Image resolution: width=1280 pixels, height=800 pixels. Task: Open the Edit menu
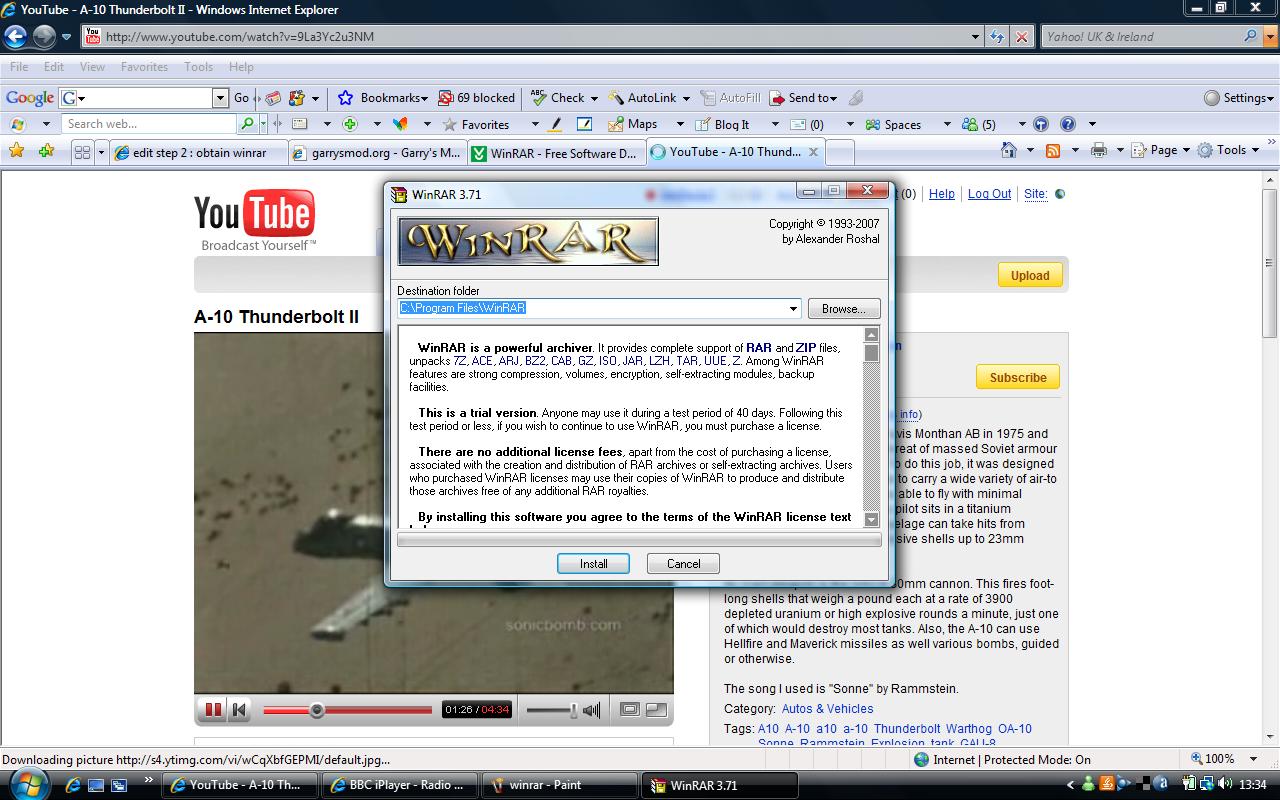[x=54, y=67]
